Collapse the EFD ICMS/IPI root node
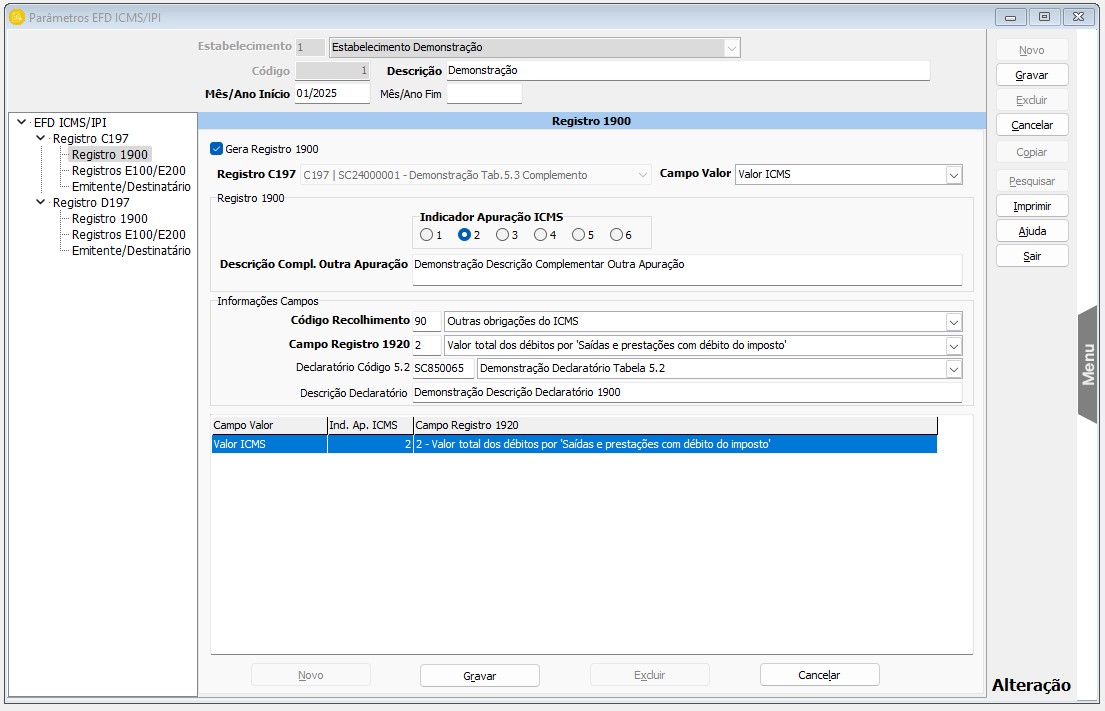The image size is (1105, 711). tap(22, 123)
